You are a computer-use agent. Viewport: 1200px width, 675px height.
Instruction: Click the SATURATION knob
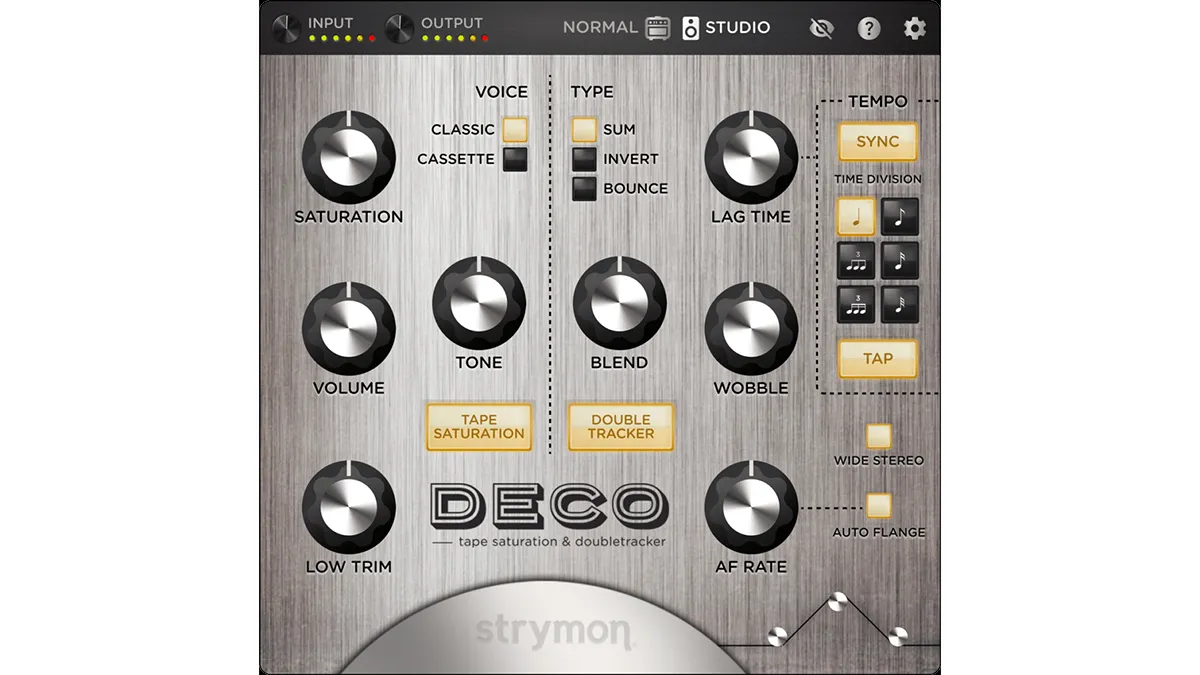tap(348, 157)
